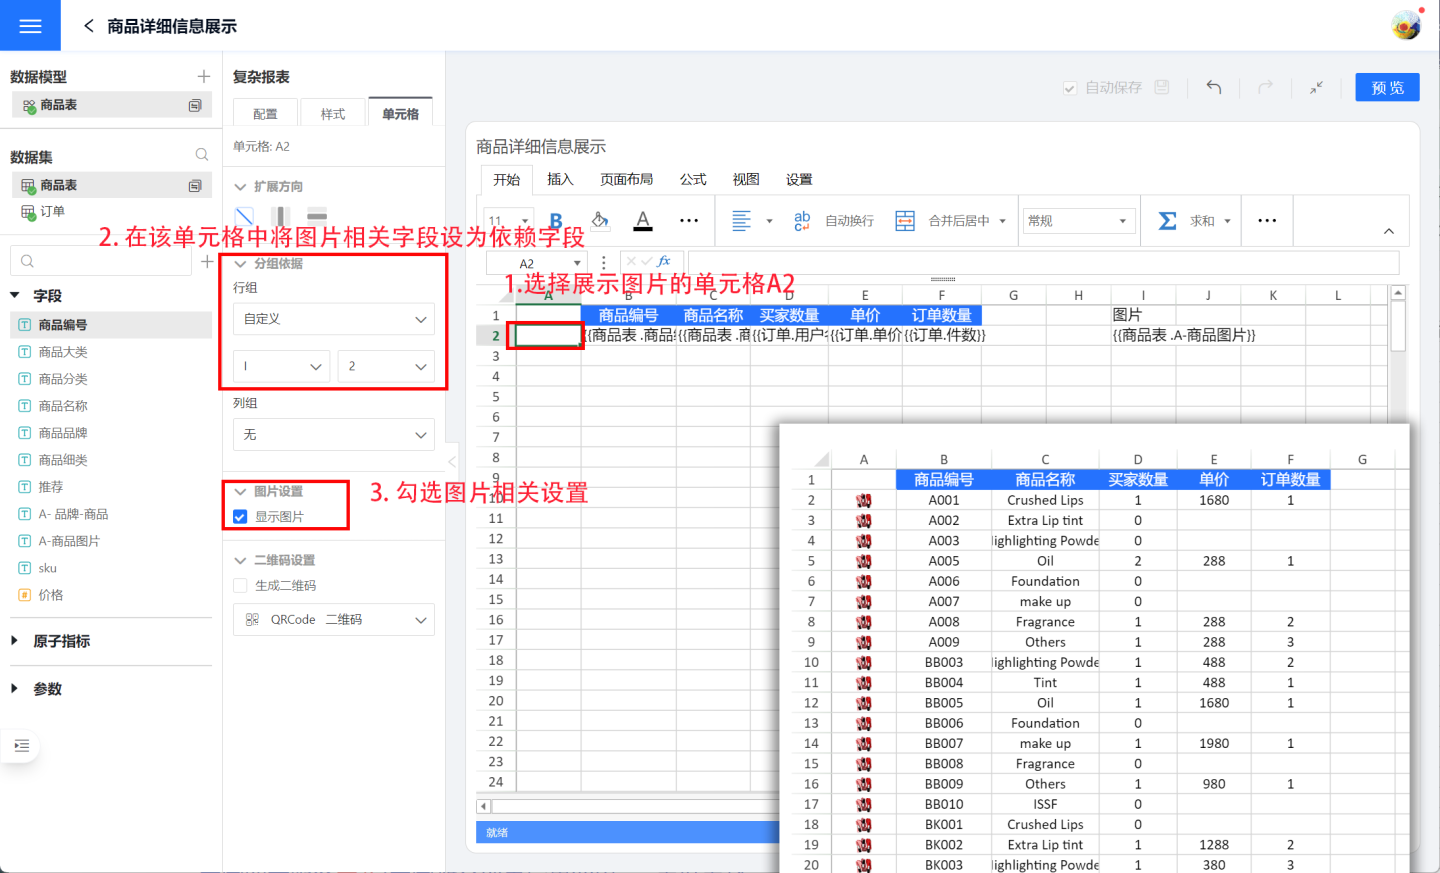This screenshot has height=873, width=1440.
Task: Click the font color A swatch
Action: (x=643, y=221)
